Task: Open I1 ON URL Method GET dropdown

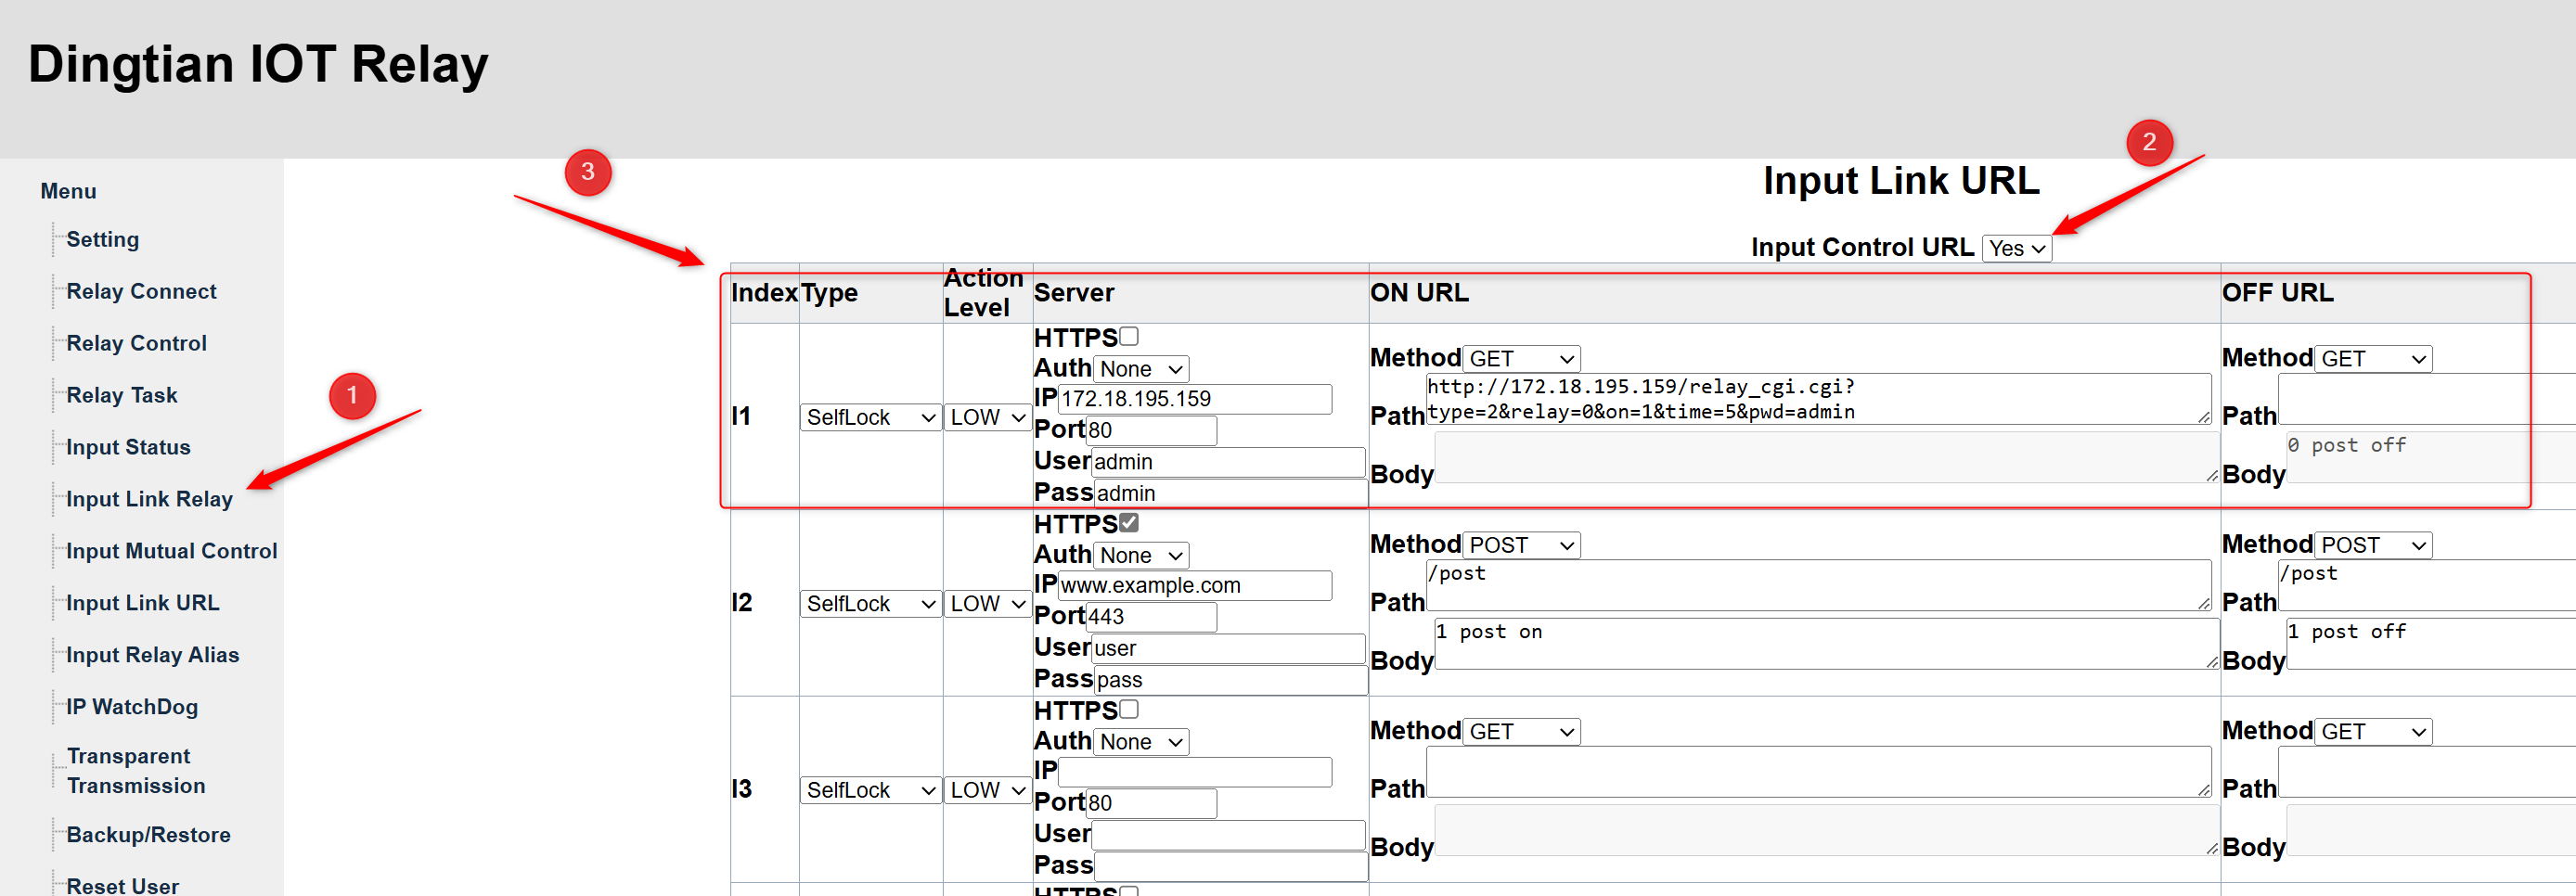Action: [1521, 358]
